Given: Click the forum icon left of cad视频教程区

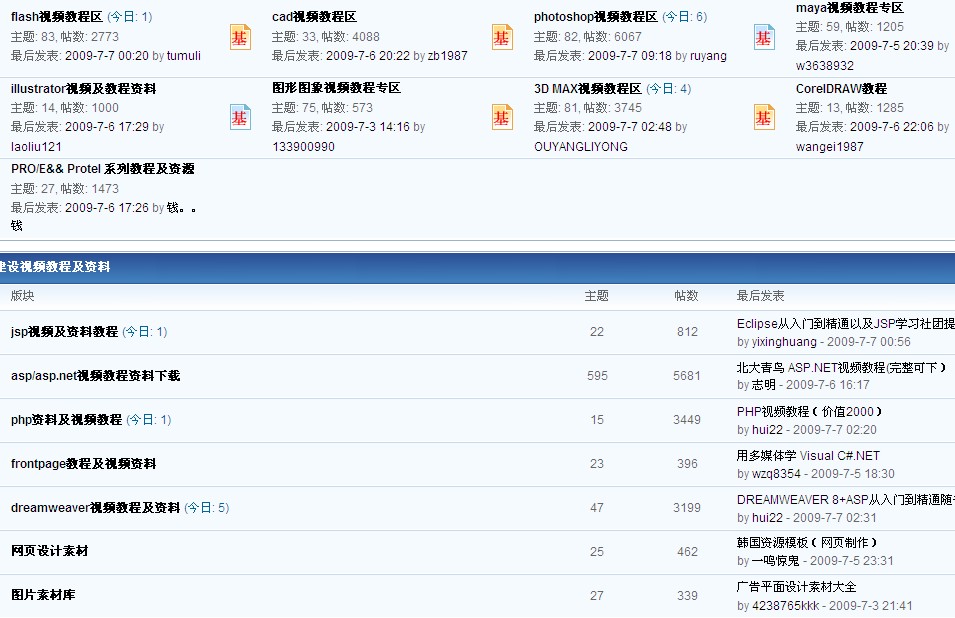Looking at the screenshot, I should 240,37.
